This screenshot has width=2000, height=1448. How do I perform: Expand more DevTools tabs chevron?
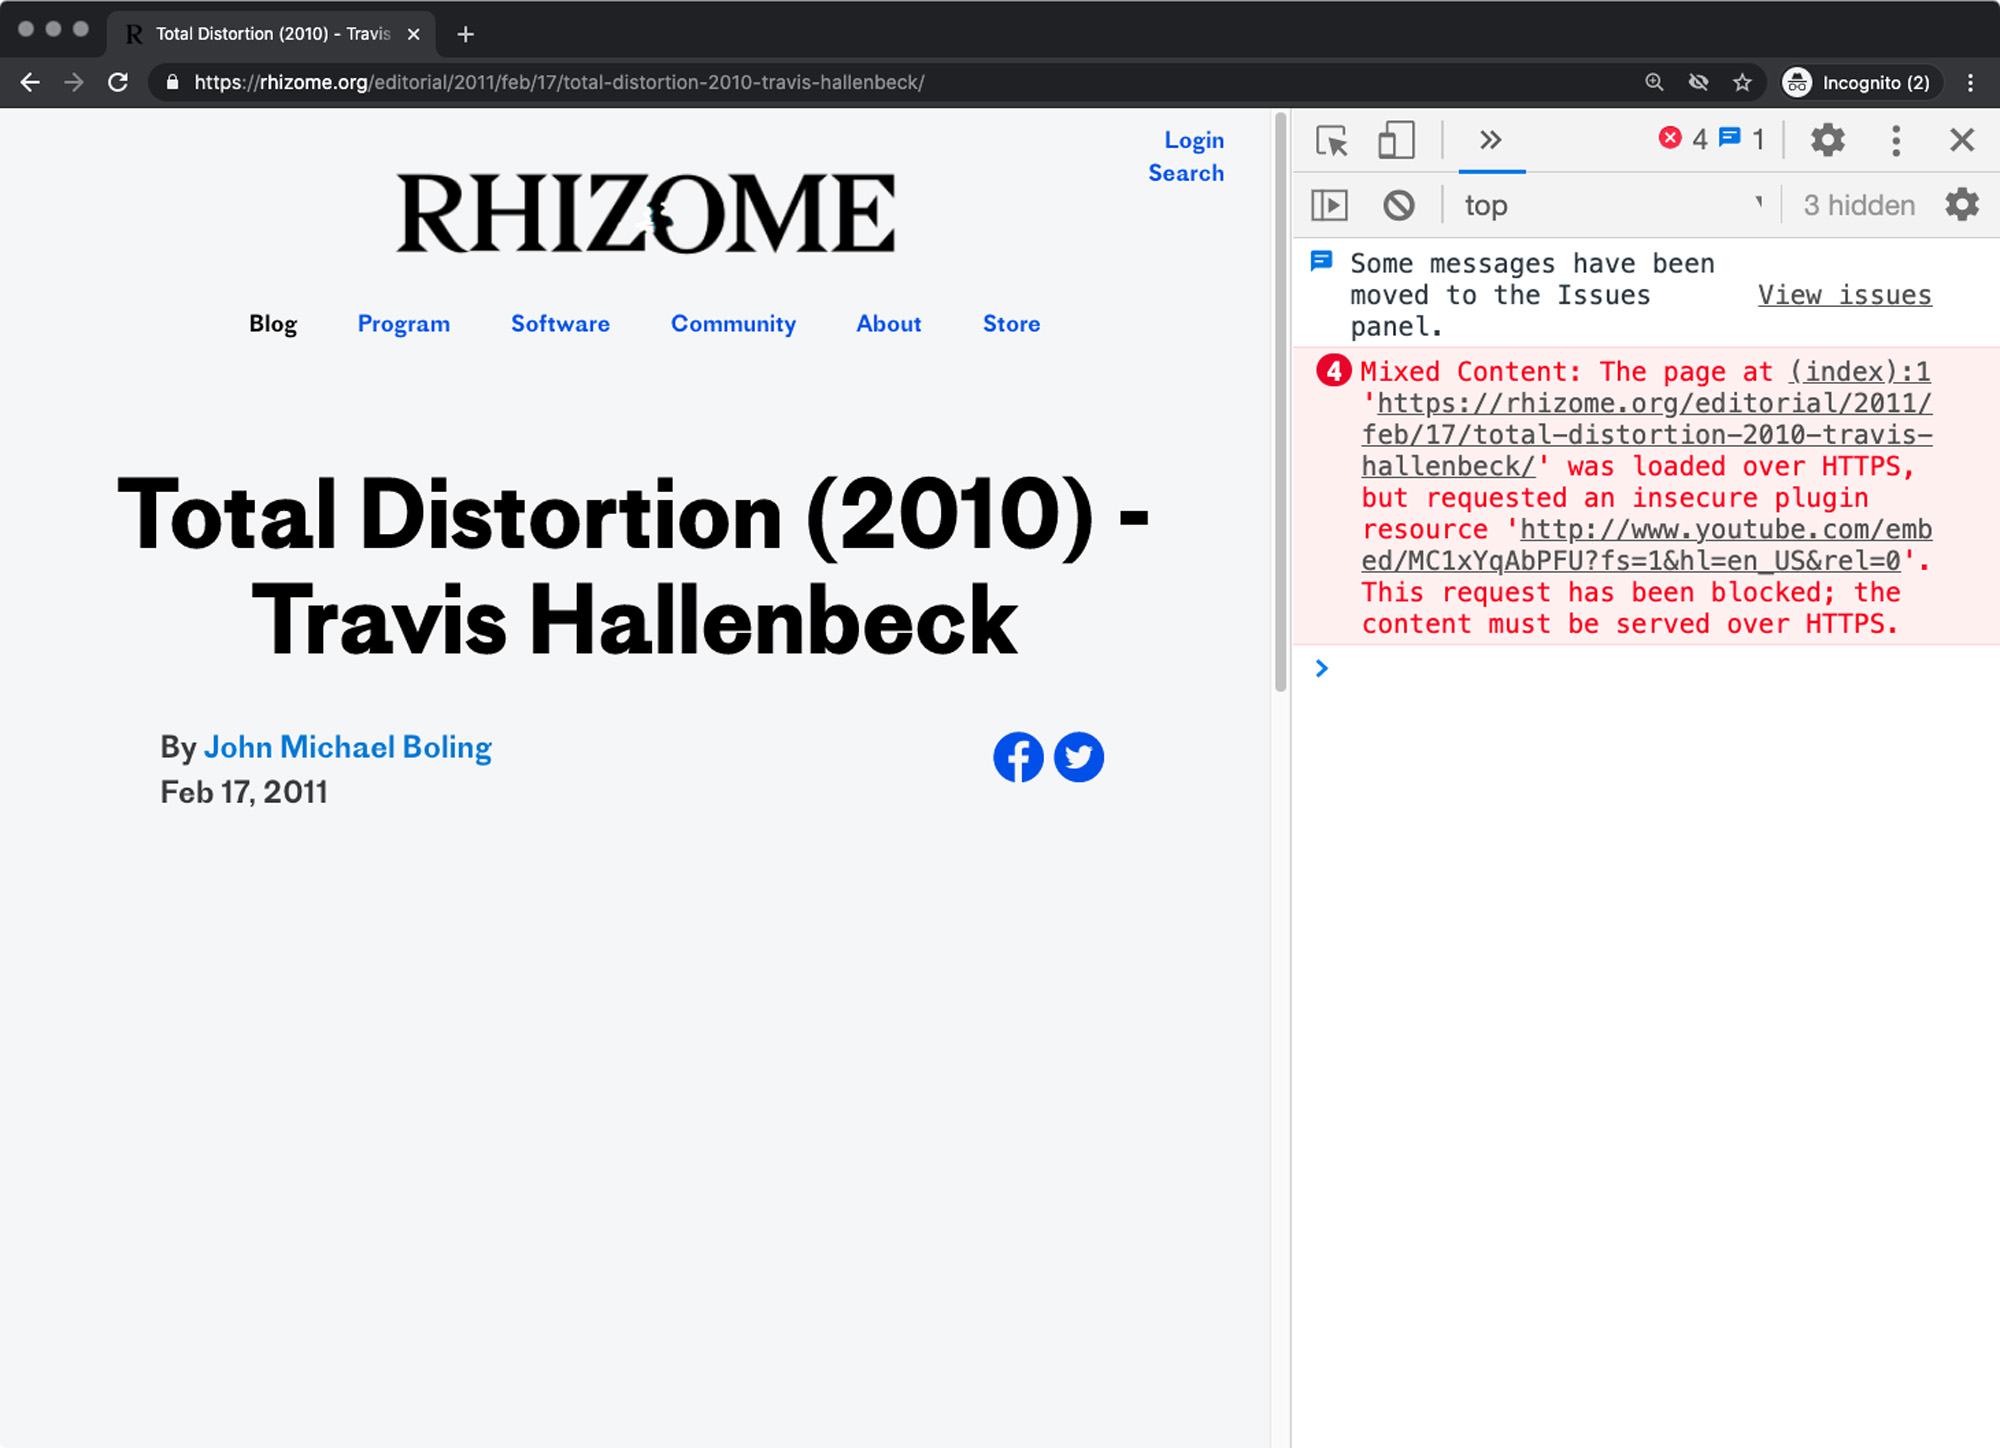coord(1490,140)
